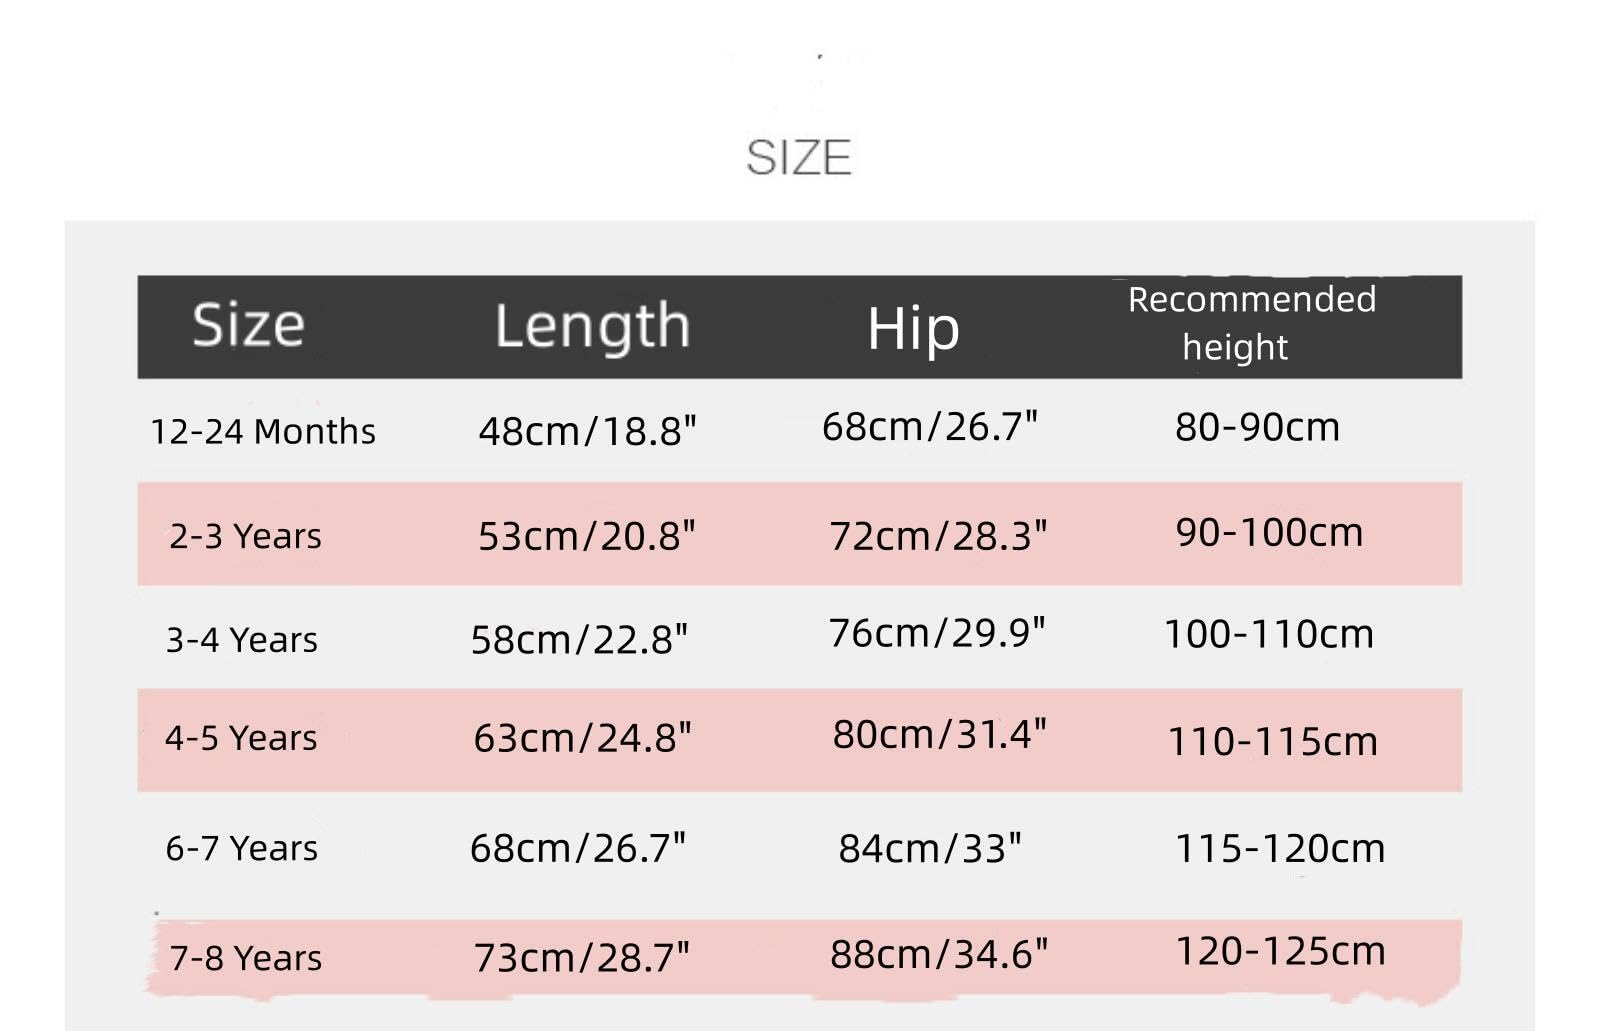
Task: Click the 73cm/28.7" length value
Action: [582, 957]
